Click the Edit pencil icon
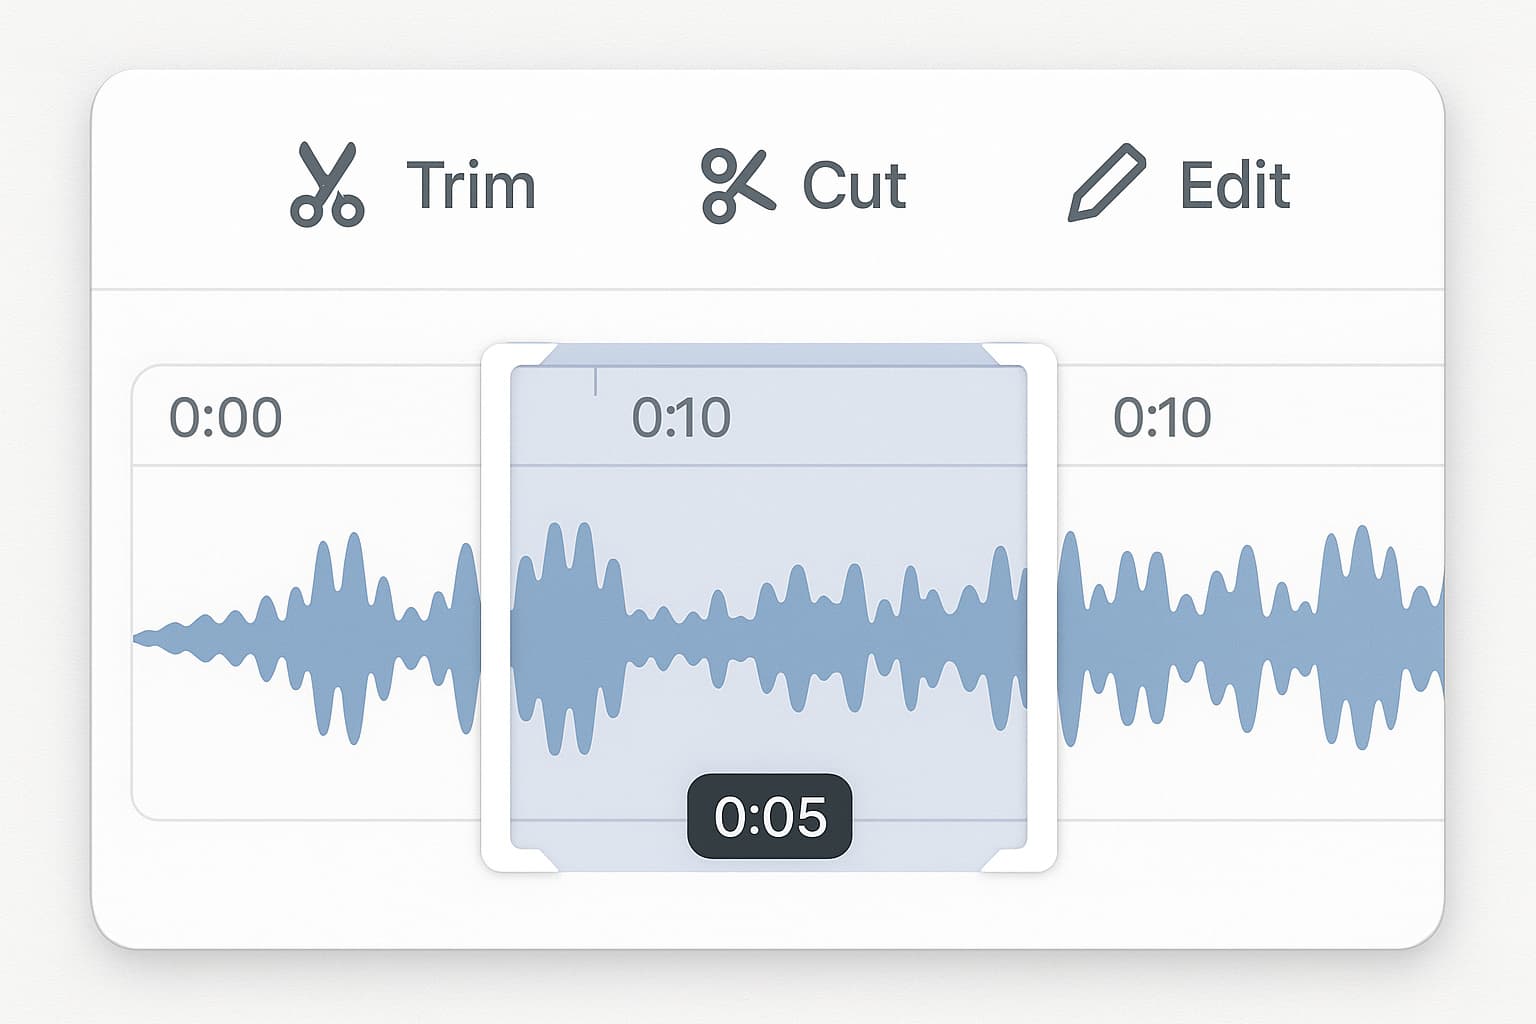 tap(1107, 183)
